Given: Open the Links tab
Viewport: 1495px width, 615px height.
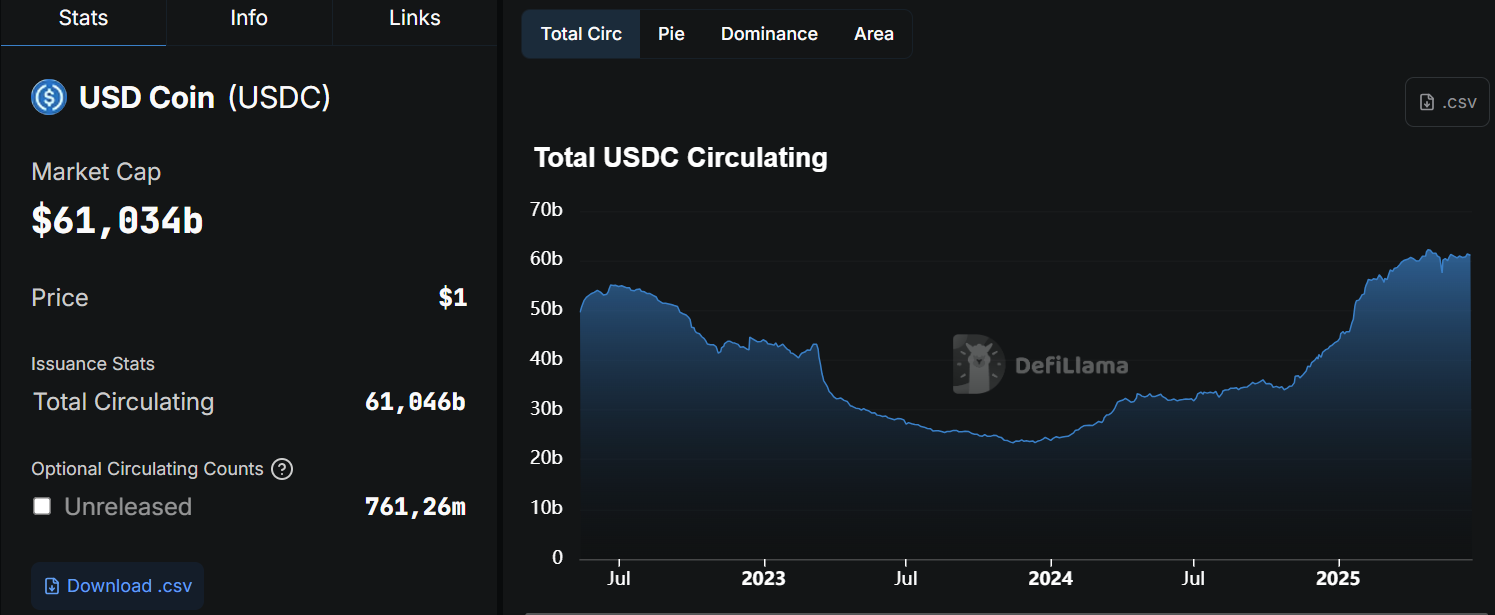Looking at the screenshot, I should click(x=414, y=19).
